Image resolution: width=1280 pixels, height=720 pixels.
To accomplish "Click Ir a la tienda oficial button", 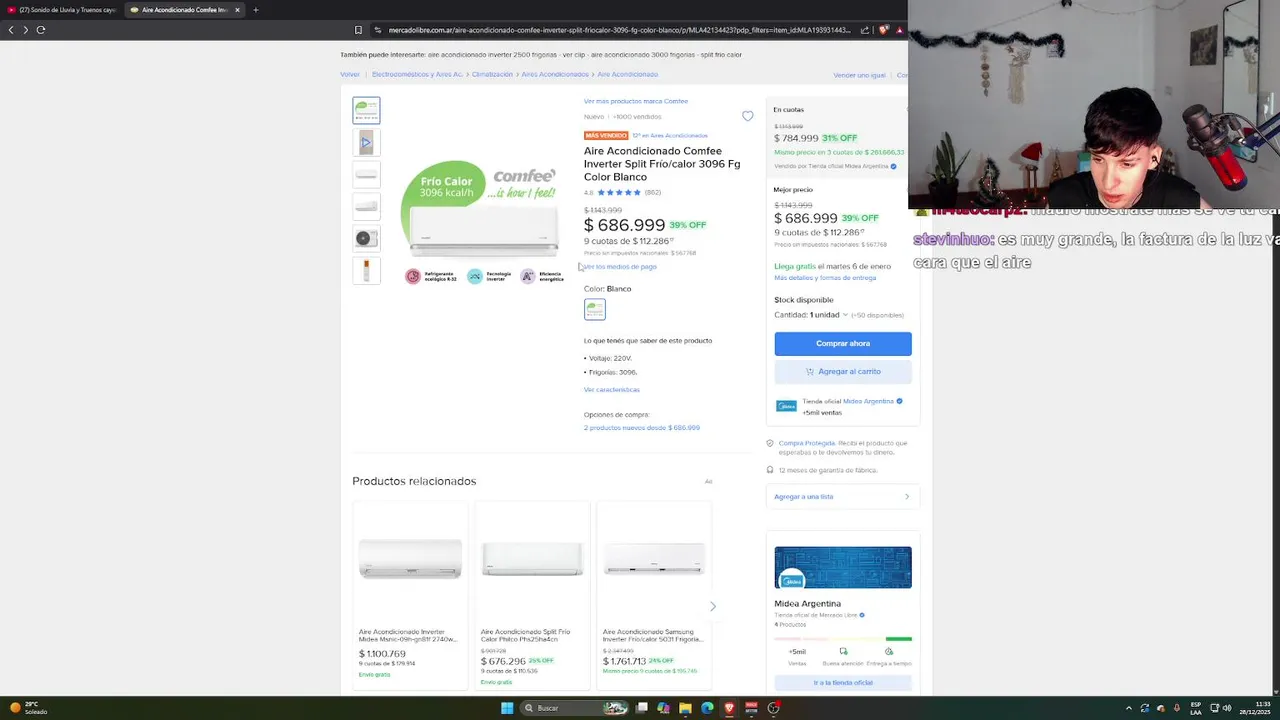I will (x=843, y=683).
